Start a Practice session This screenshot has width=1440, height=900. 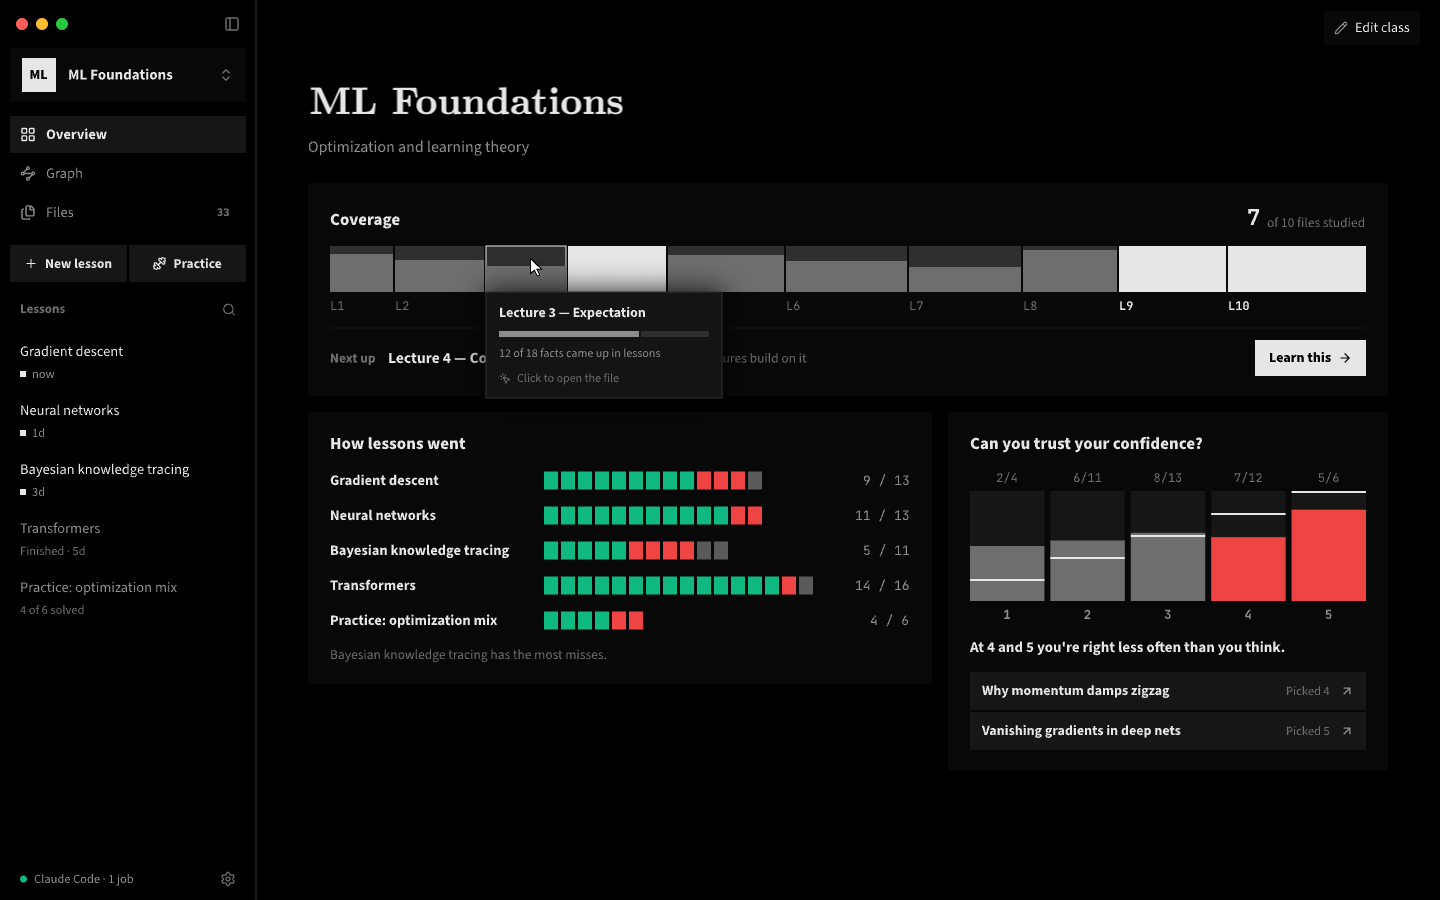point(187,263)
